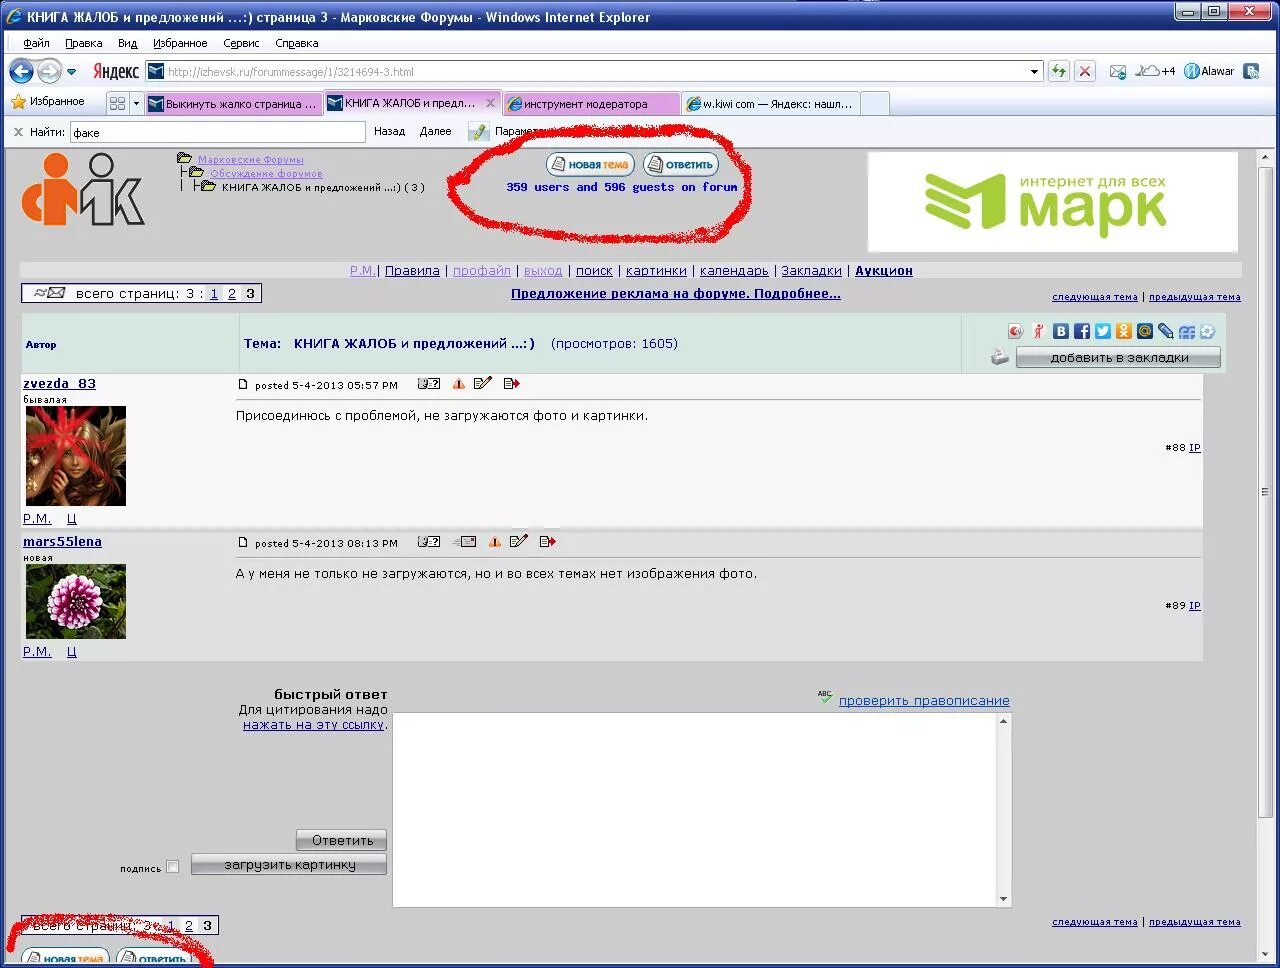The image size is (1280, 968).
Task: Open the Избранное favorites star
Action: pos(47,102)
